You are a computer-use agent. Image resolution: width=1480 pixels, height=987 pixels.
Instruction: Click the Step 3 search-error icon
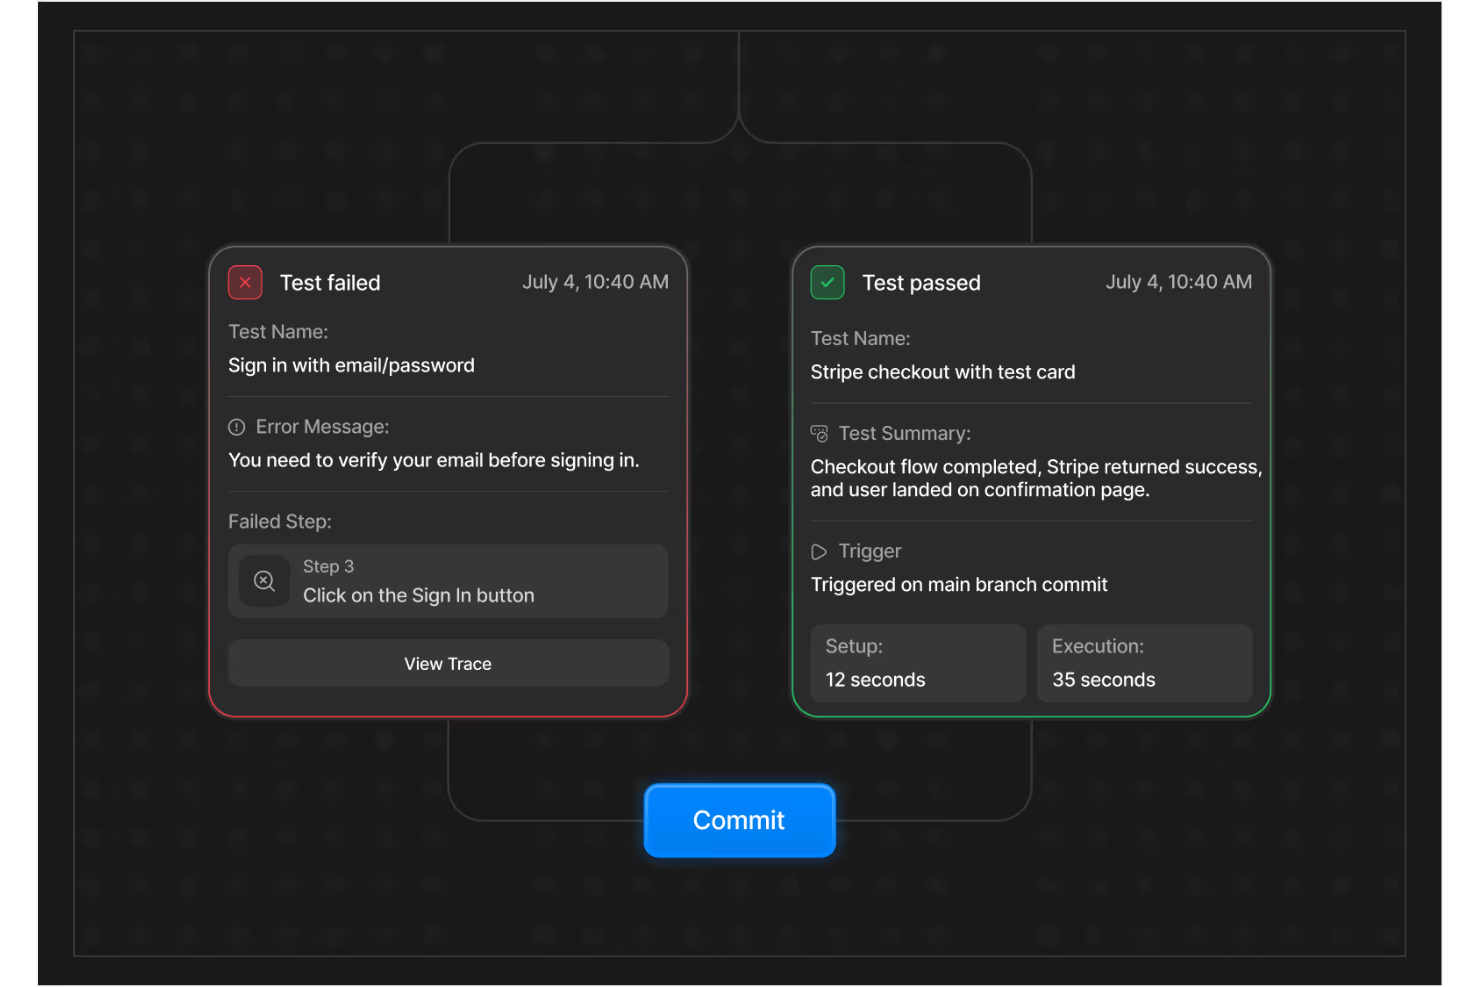pyautogui.click(x=263, y=581)
